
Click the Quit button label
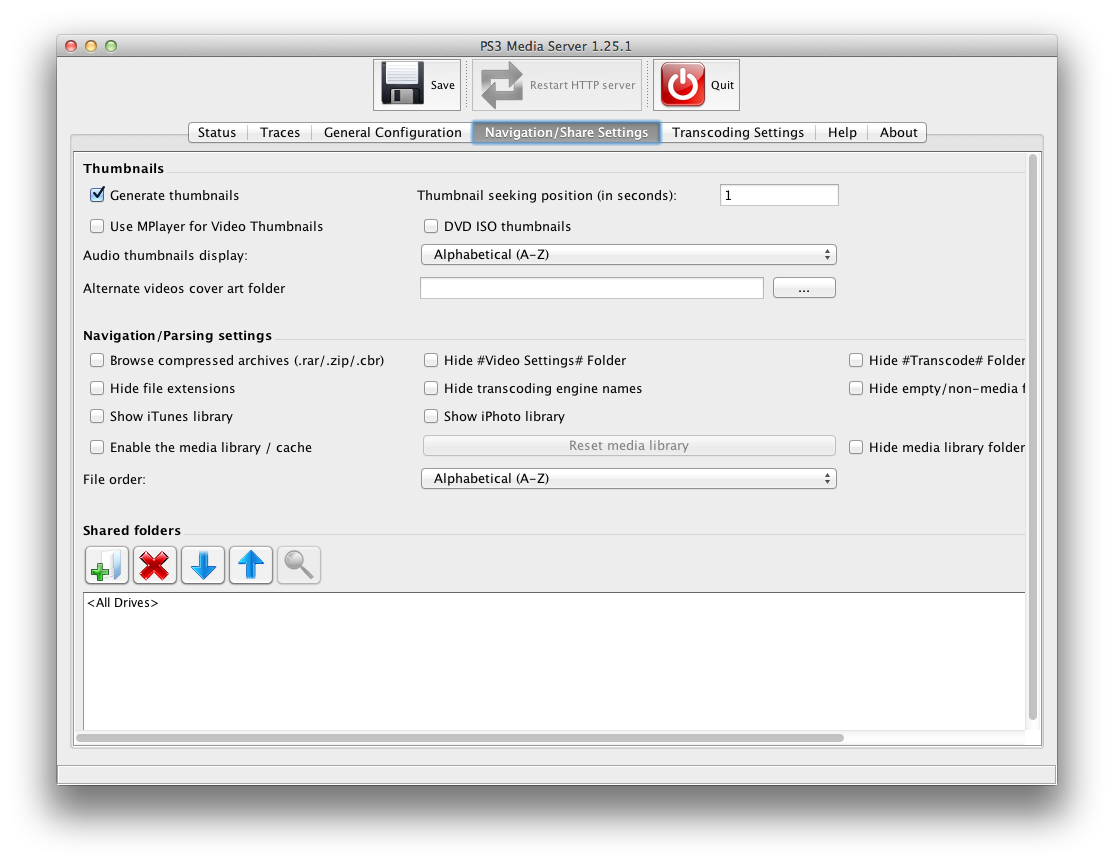pyautogui.click(x=722, y=85)
